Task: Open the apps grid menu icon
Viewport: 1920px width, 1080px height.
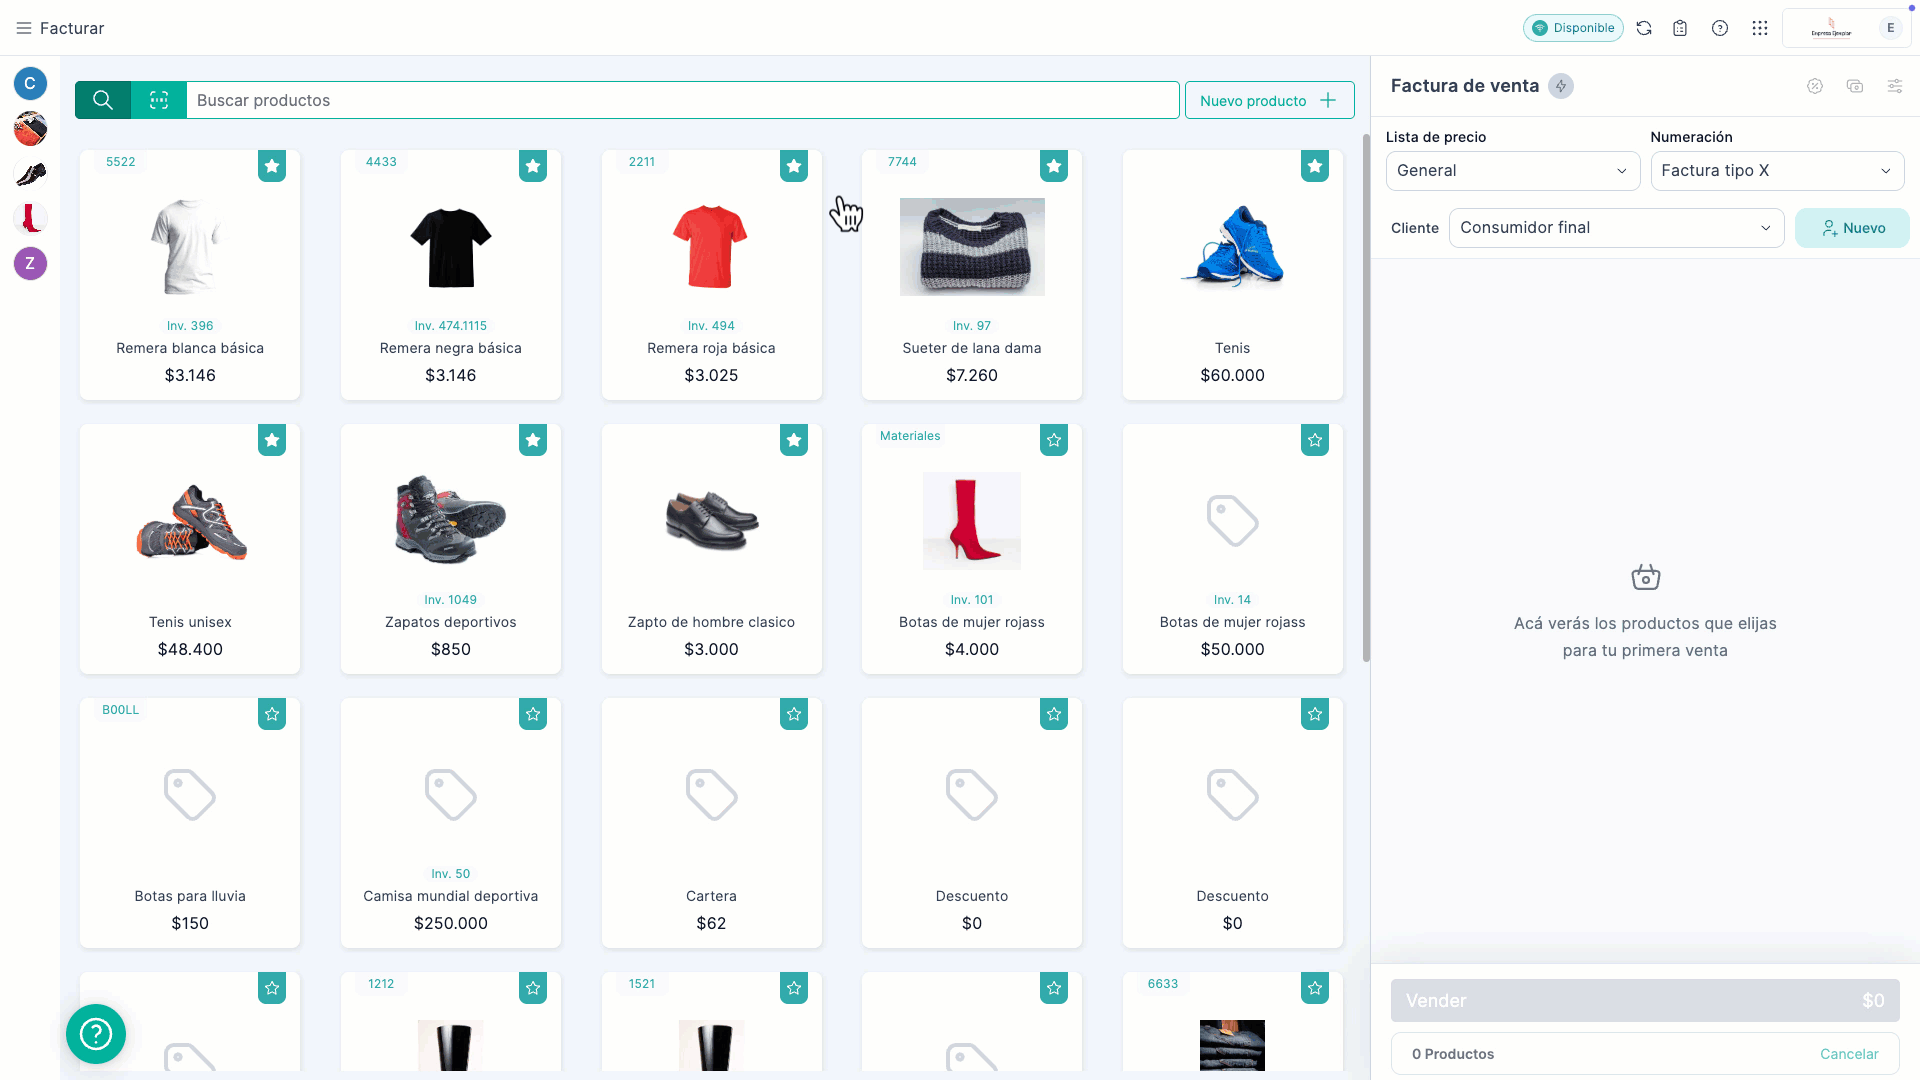Action: [x=1760, y=28]
